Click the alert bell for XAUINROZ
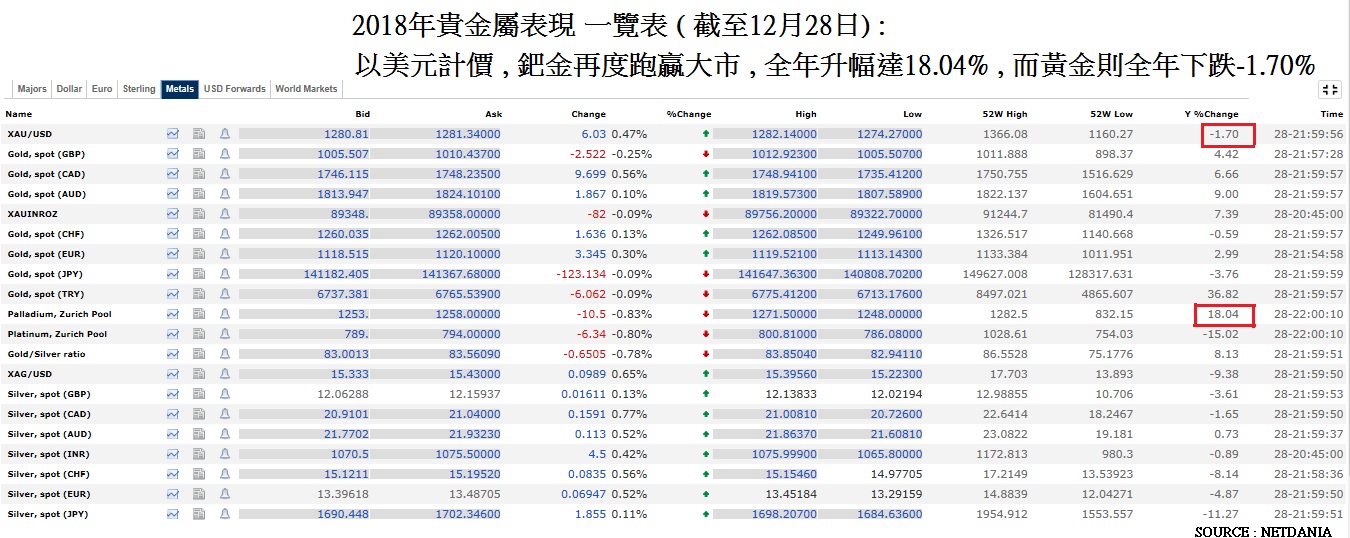 pos(224,214)
